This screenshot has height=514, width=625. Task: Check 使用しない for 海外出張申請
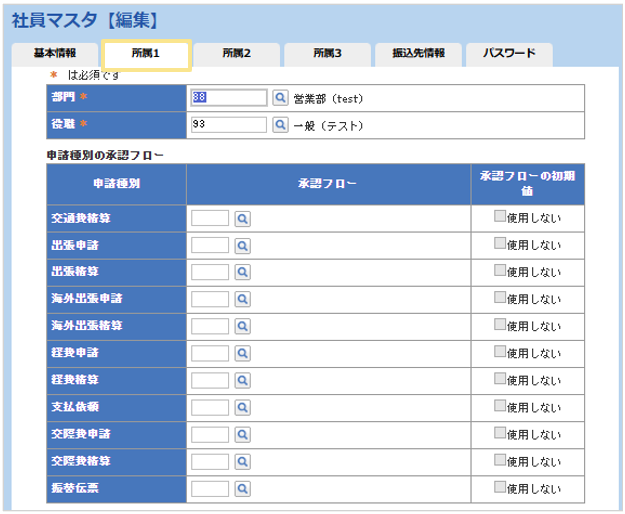pos(500,297)
